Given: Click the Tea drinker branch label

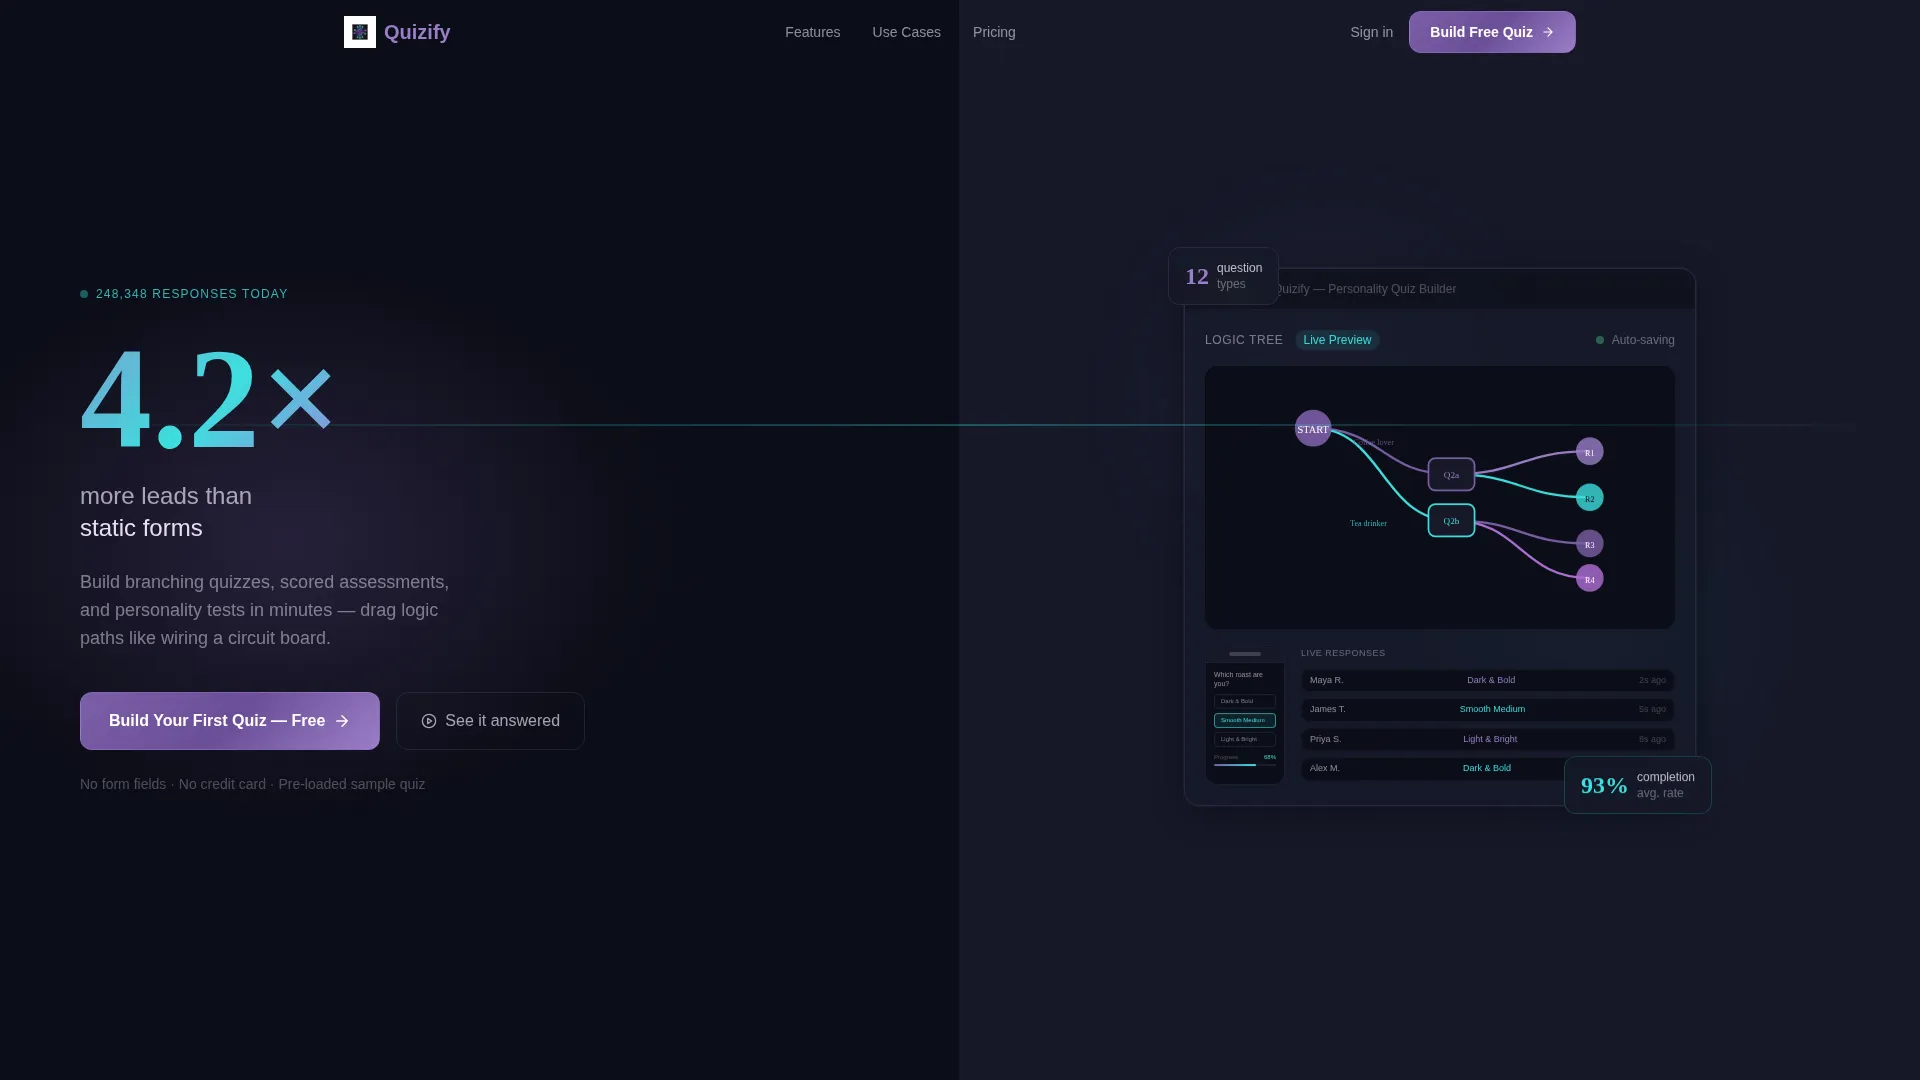Looking at the screenshot, I should 1368,523.
